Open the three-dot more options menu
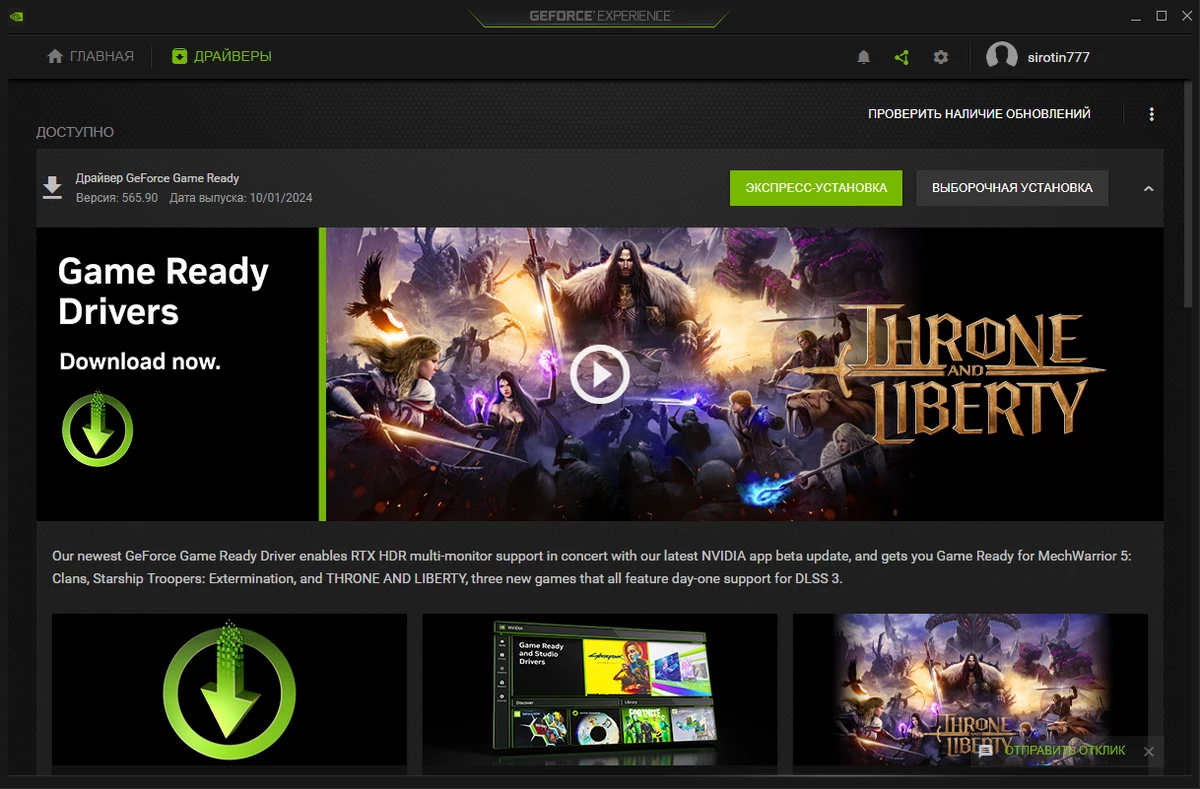The image size is (1200, 789). point(1152,114)
